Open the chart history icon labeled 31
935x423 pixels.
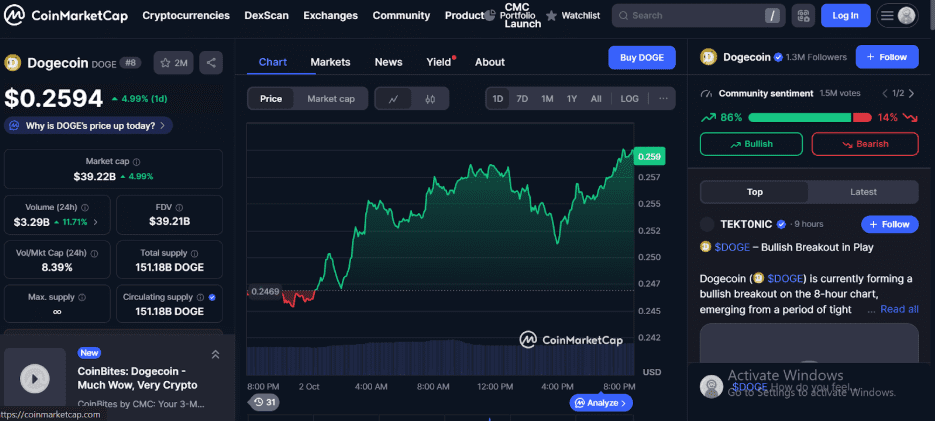coord(265,402)
